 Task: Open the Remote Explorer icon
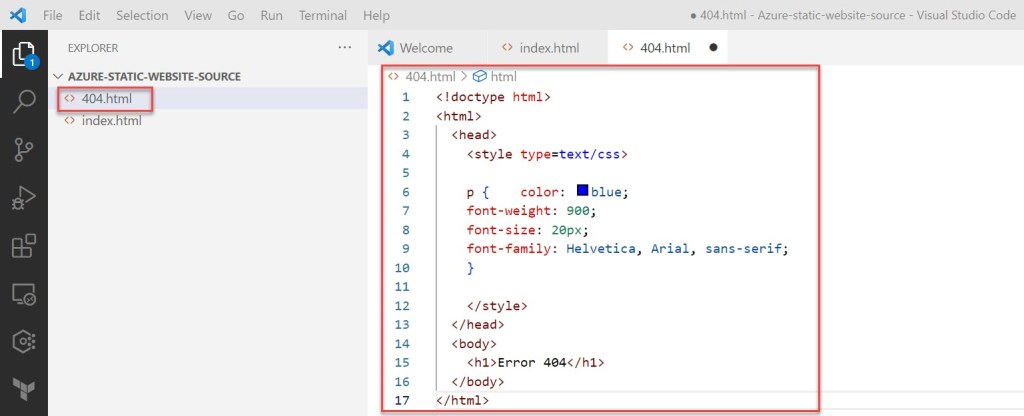[x=23, y=294]
